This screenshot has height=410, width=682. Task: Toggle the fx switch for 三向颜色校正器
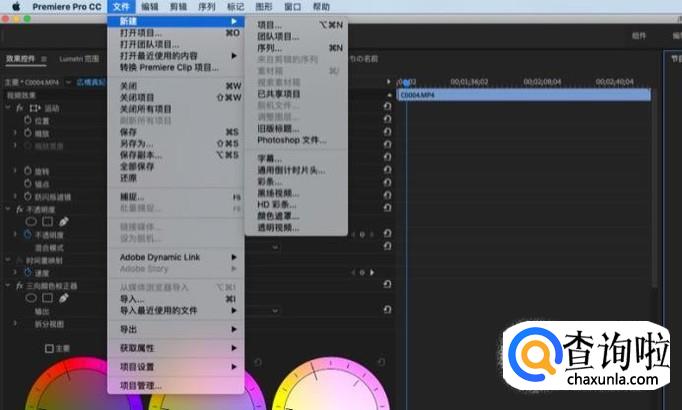coord(19,285)
